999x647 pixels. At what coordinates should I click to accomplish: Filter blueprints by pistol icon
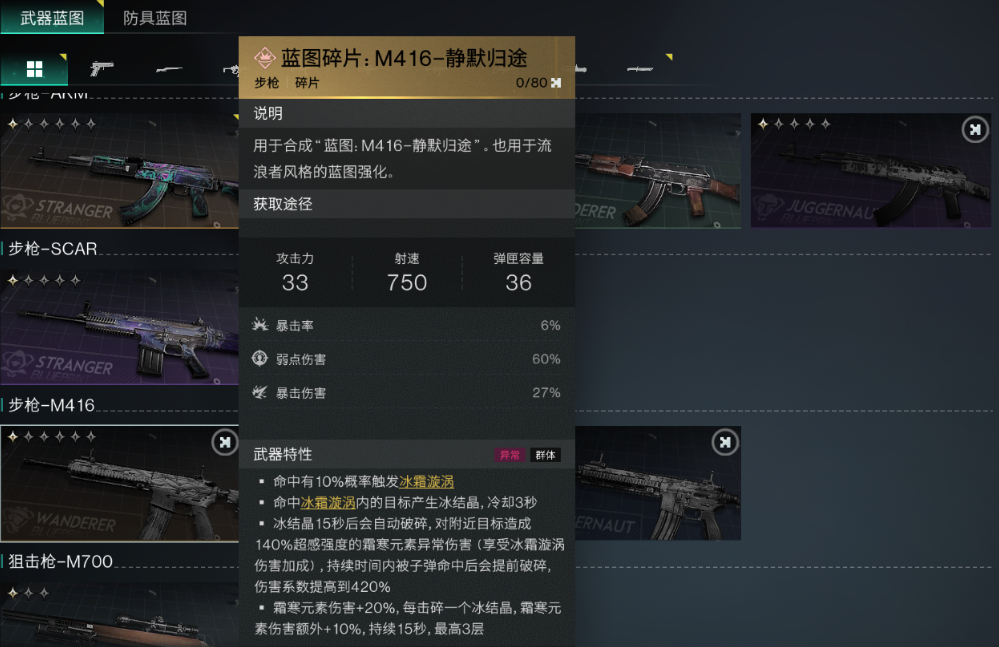101,68
